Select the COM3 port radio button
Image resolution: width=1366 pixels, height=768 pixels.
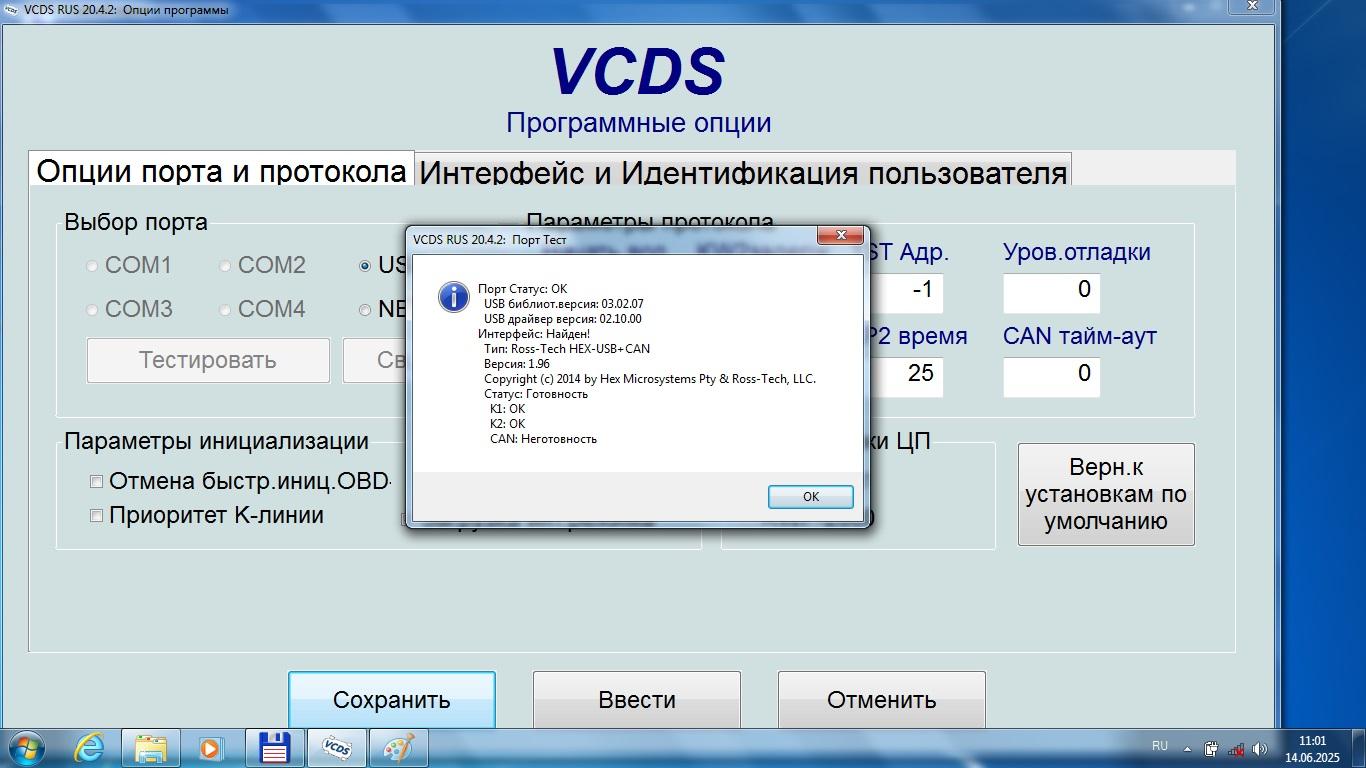(93, 310)
